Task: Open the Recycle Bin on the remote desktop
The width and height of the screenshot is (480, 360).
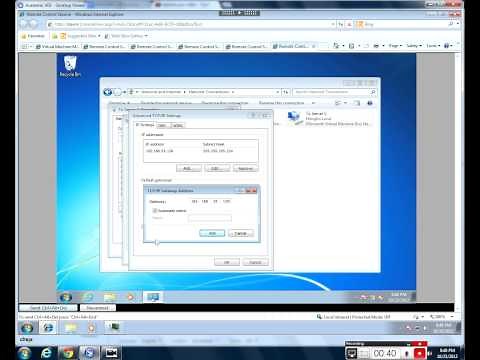Action: [70, 66]
